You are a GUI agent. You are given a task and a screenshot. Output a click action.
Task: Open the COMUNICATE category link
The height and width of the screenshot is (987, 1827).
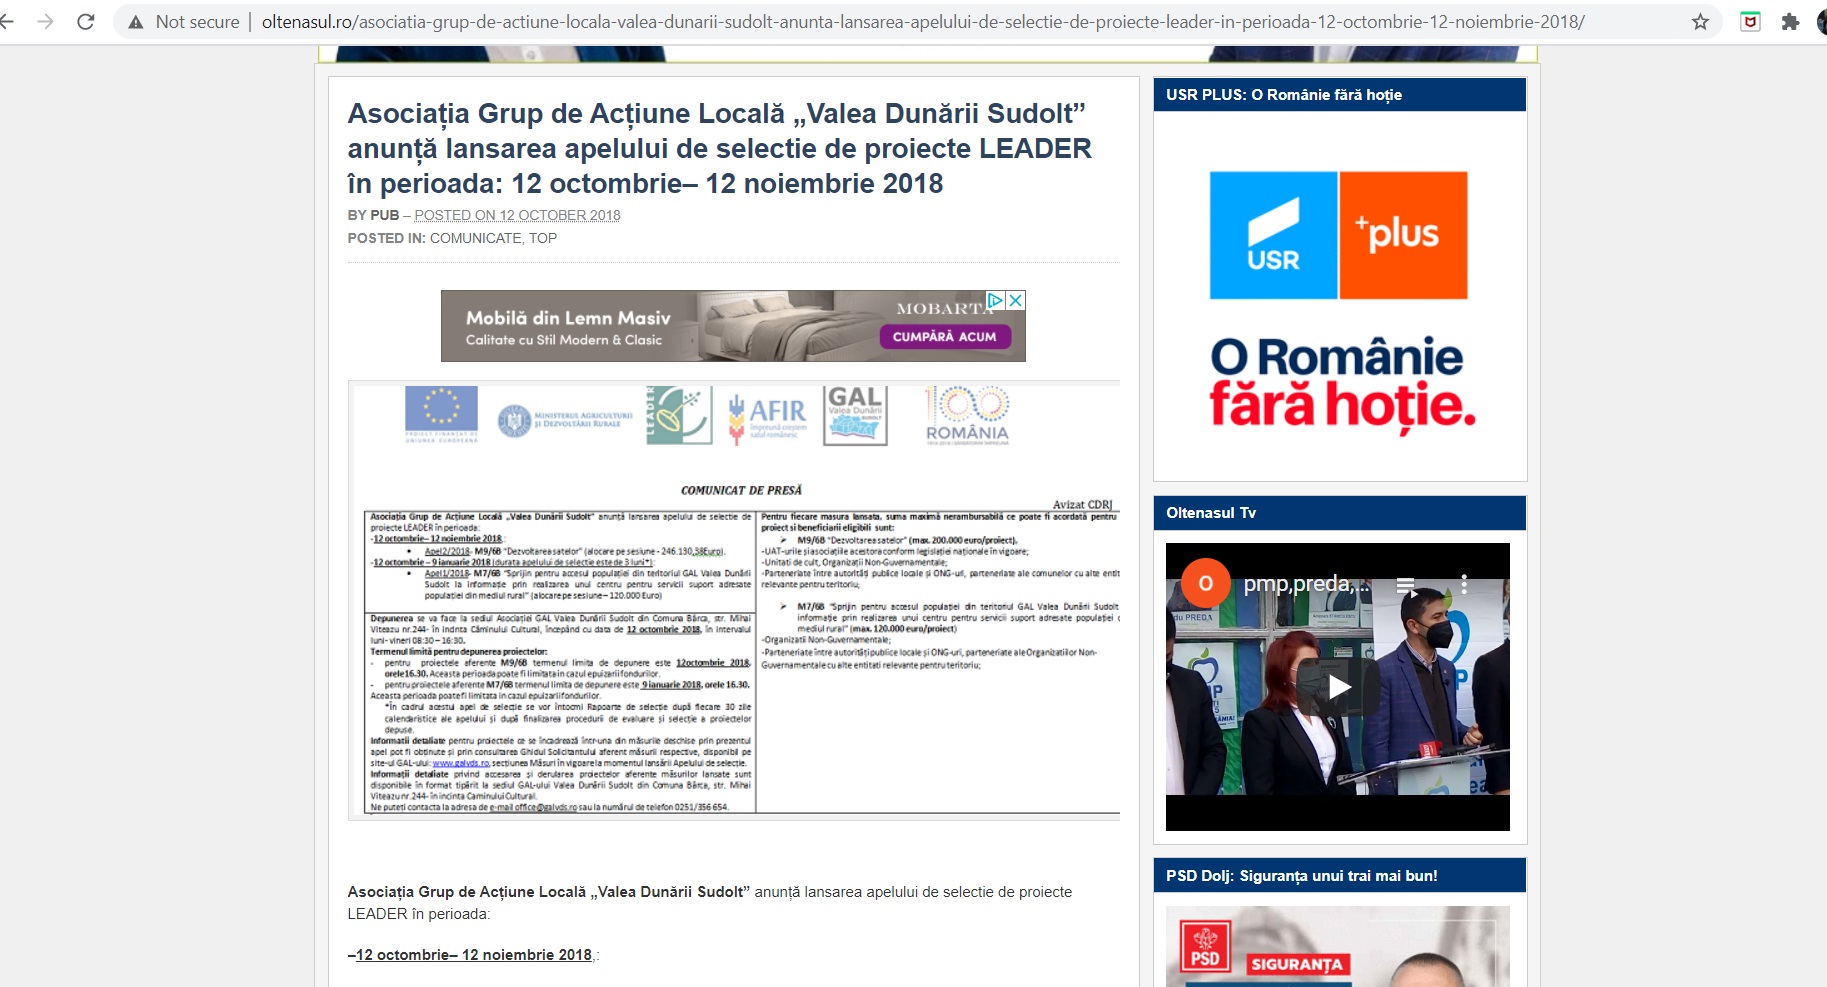coord(475,238)
